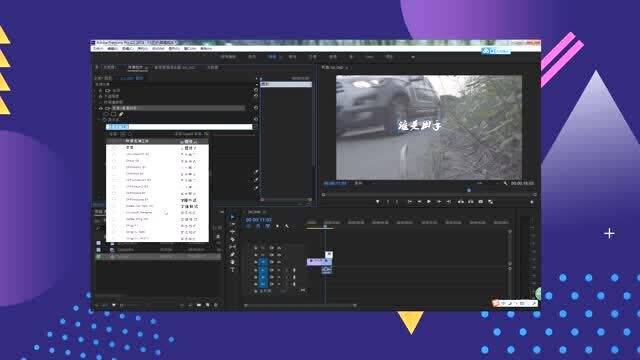This screenshot has height=360, width=640.
Task: Click Go to In point button
Action: click(409, 202)
